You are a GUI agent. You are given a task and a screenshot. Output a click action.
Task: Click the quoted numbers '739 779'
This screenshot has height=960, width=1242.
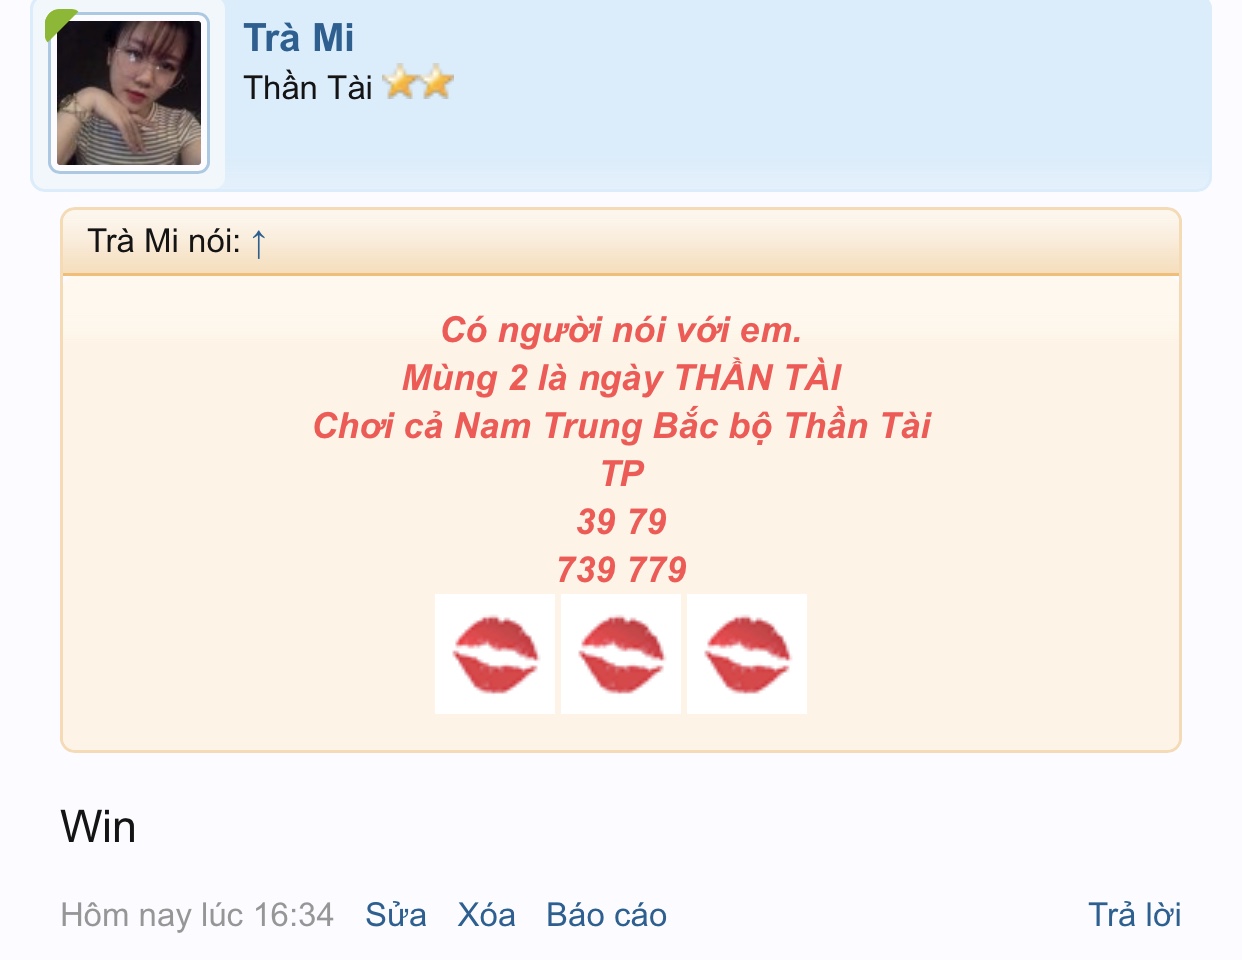[x=621, y=570]
